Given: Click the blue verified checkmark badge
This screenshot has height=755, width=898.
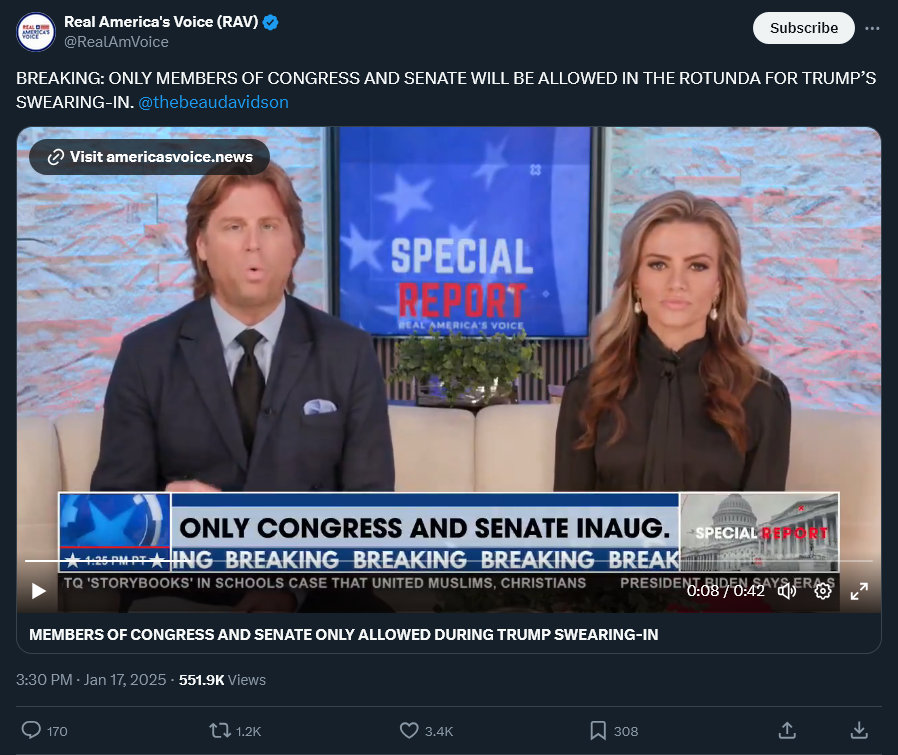Looking at the screenshot, I should click(x=270, y=22).
